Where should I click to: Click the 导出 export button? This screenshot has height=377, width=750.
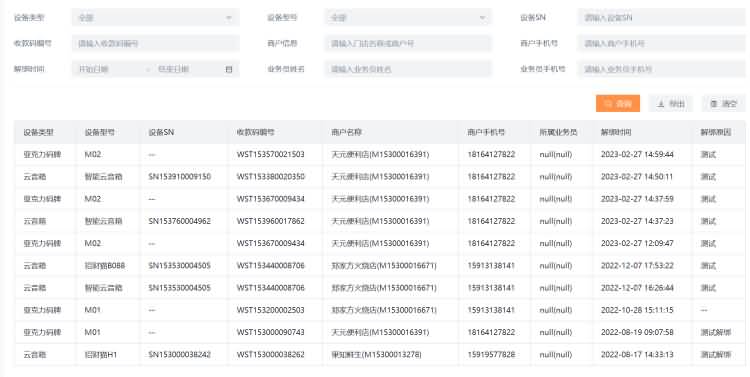pos(671,103)
